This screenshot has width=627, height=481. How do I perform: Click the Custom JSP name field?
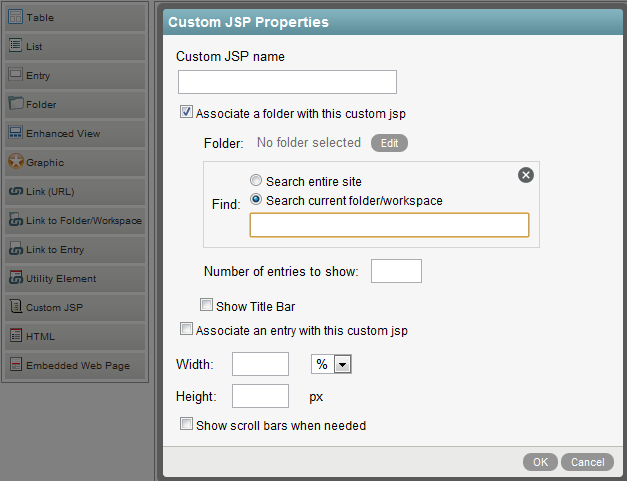[287, 82]
